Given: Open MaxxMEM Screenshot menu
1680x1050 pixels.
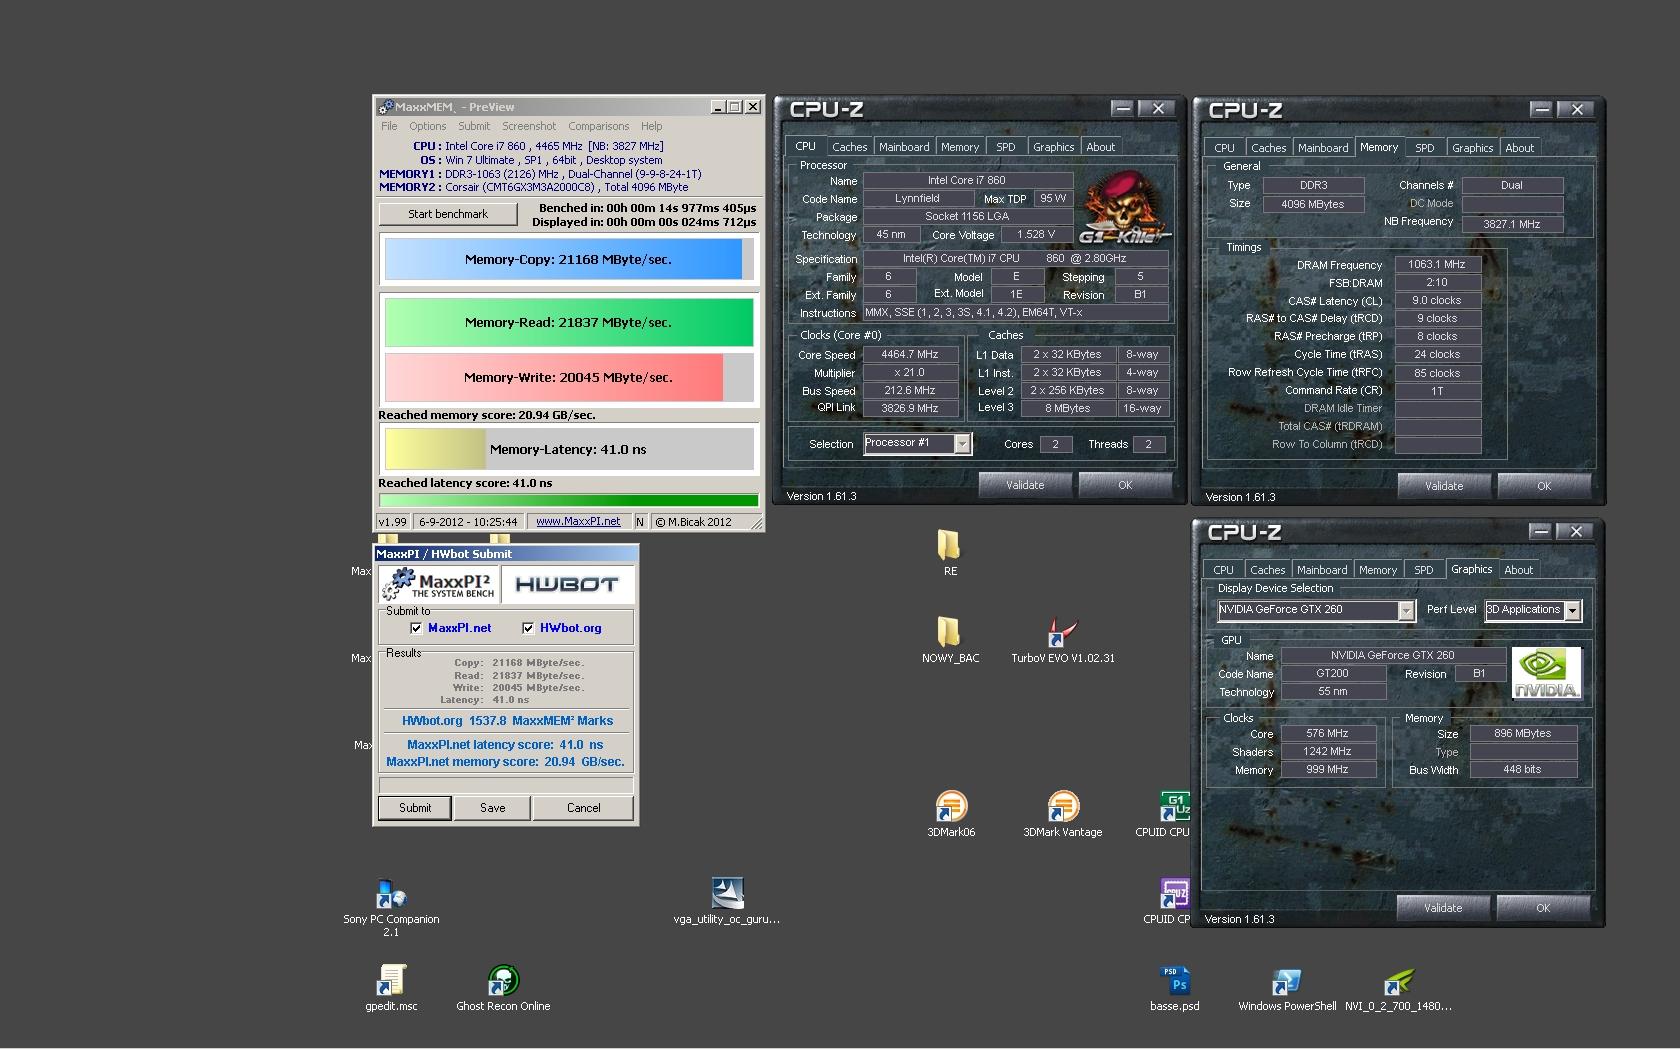Looking at the screenshot, I should [529, 126].
